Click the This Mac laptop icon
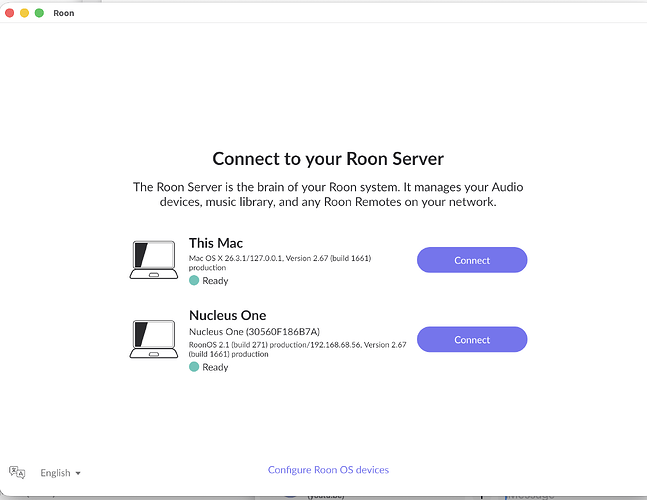The height and width of the screenshot is (500, 647). tap(154, 260)
